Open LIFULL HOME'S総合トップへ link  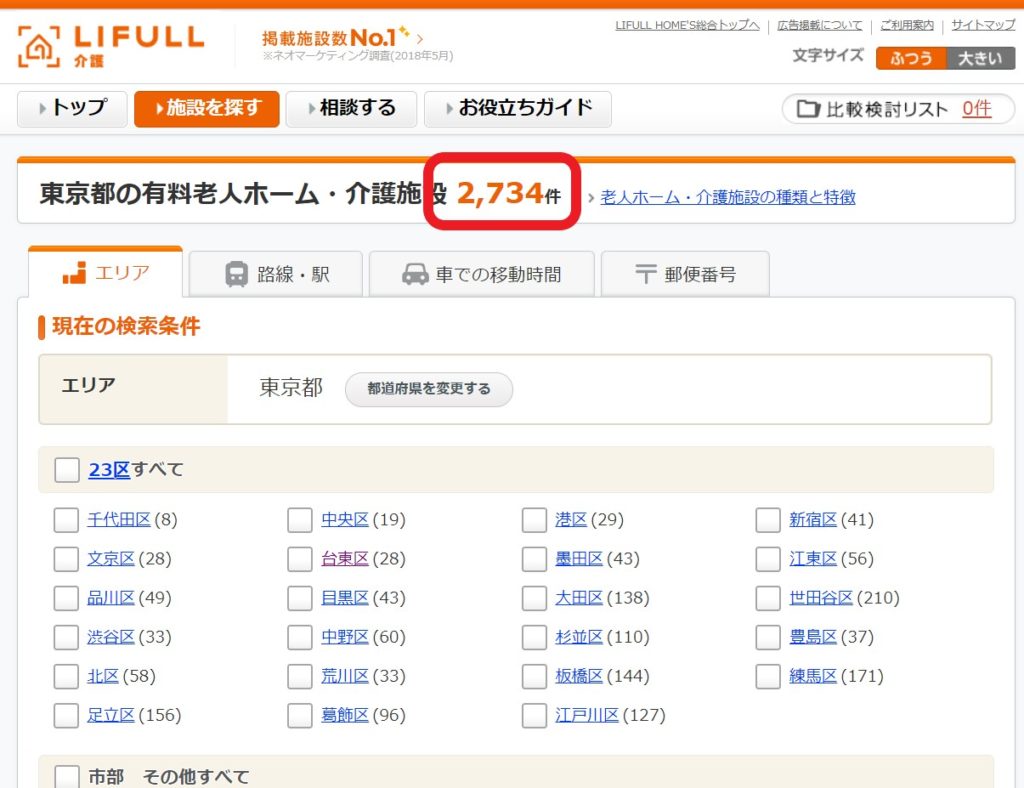pyautogui.click(x=687, y=25)
